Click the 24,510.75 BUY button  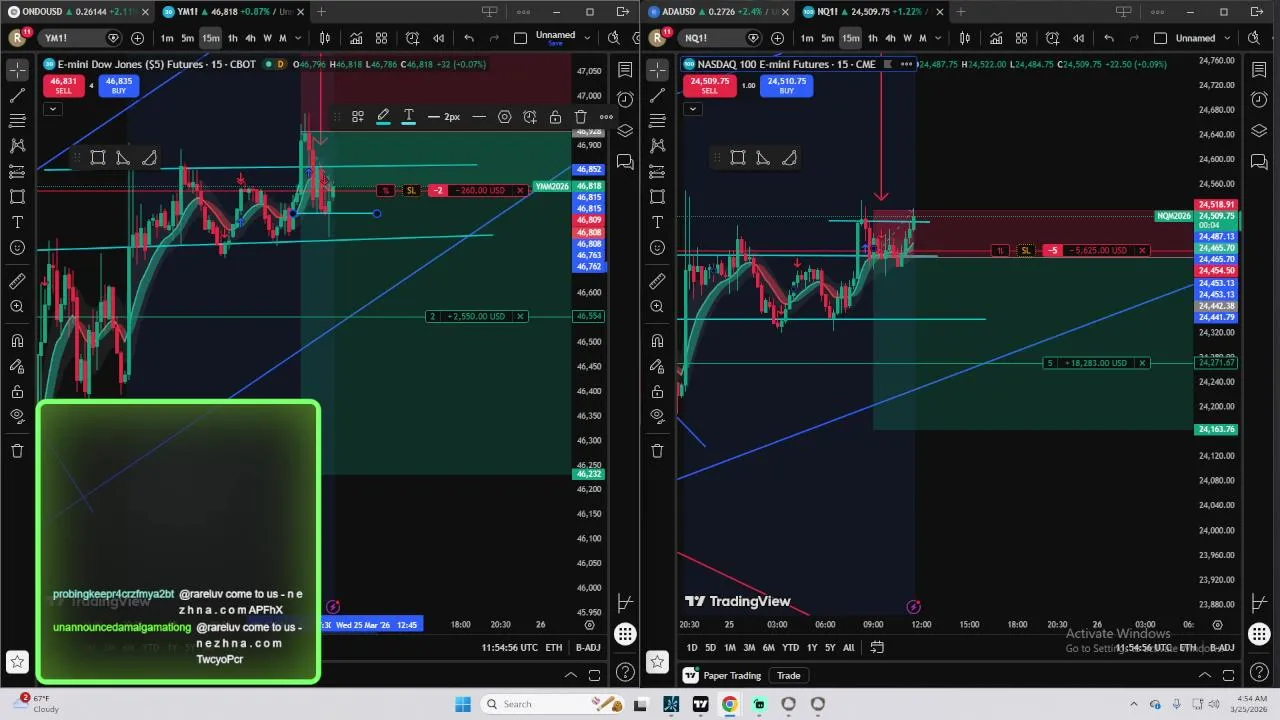(x=786, y=86)
